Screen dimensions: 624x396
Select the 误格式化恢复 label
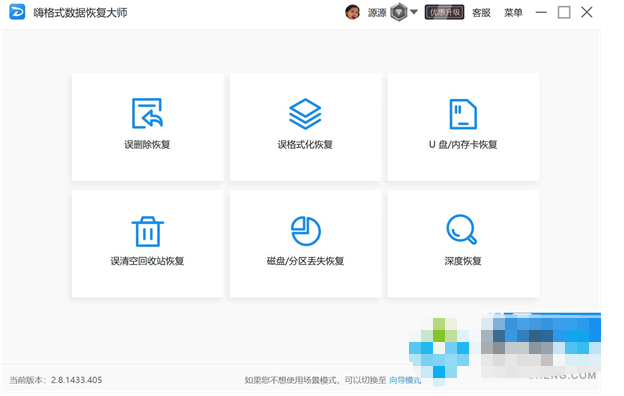pyautogui.click(x=305, y=144)
